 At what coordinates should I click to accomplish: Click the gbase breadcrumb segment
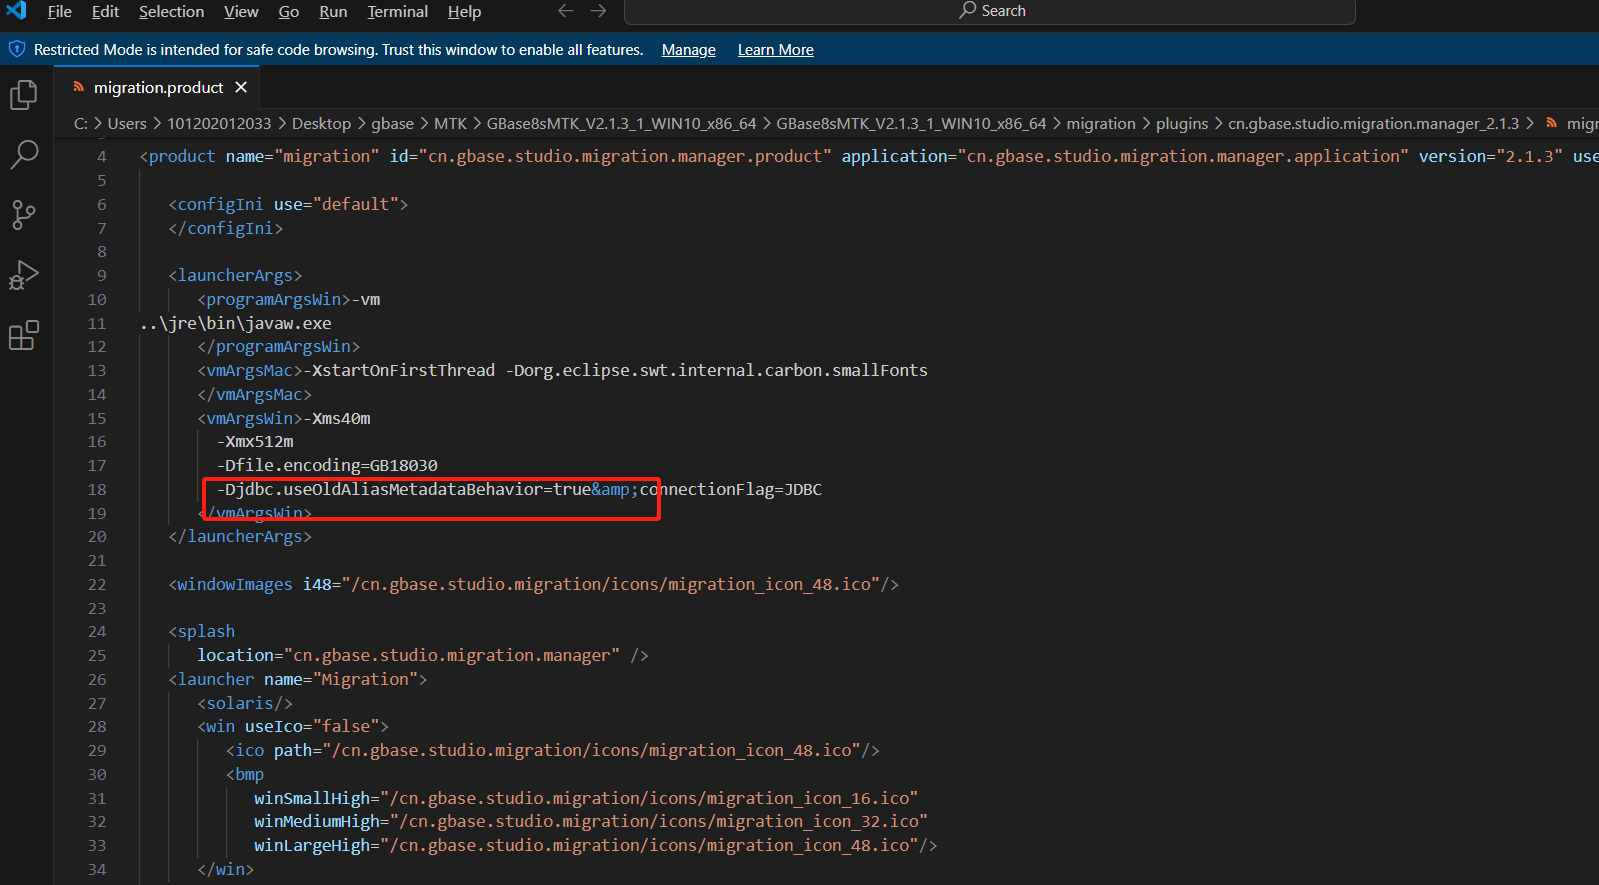click(392, 124)
